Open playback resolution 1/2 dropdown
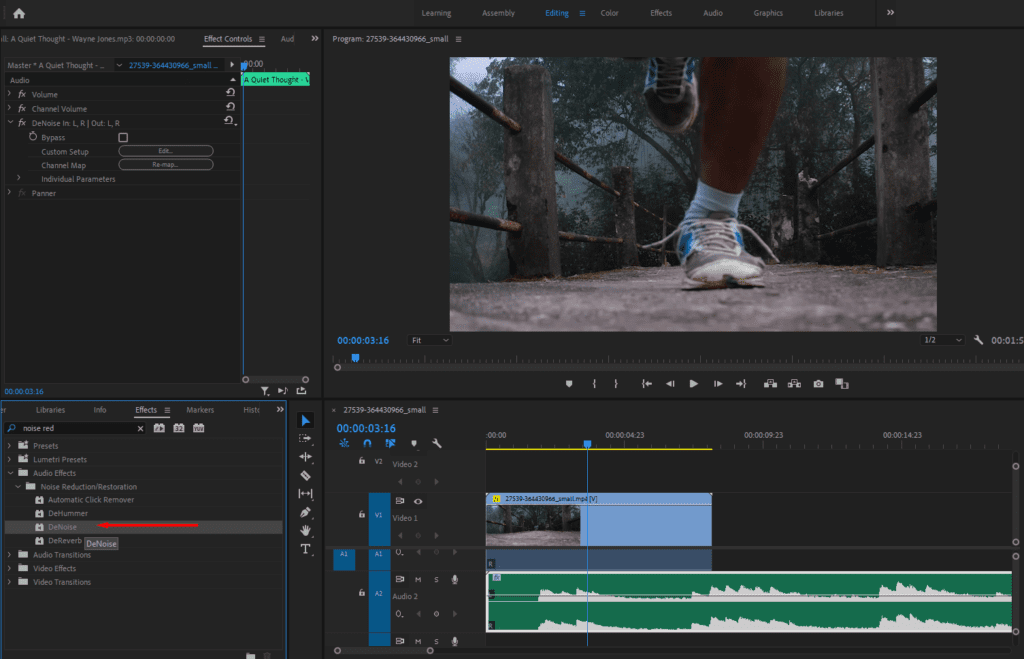The image size is (1024, 659). point(942,340)
